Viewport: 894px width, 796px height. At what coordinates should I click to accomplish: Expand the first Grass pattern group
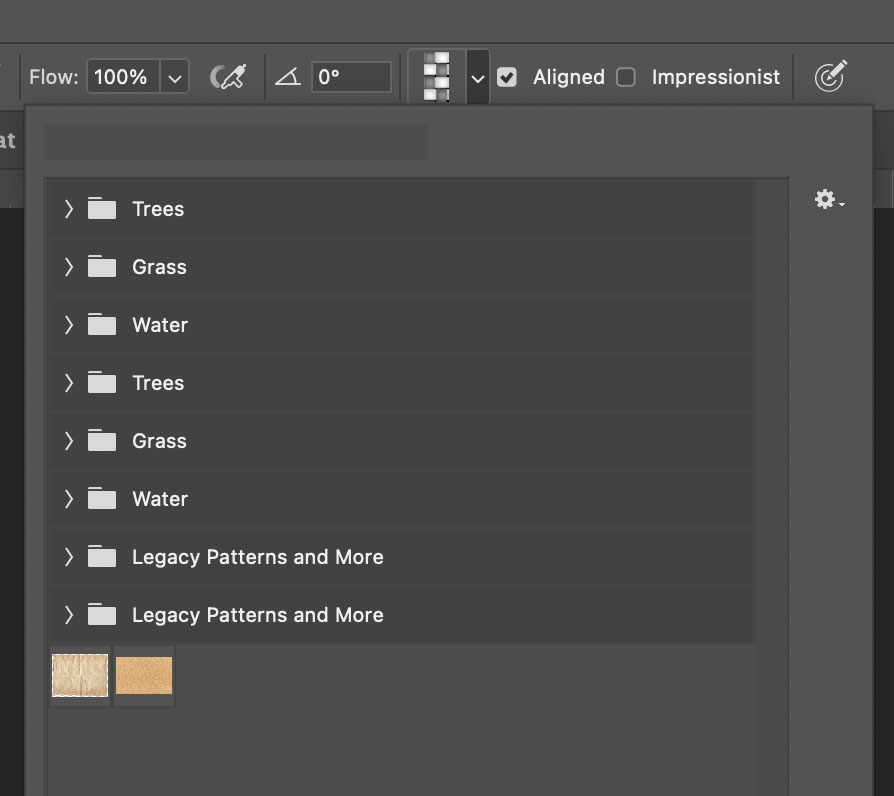[x=68, y=266]
